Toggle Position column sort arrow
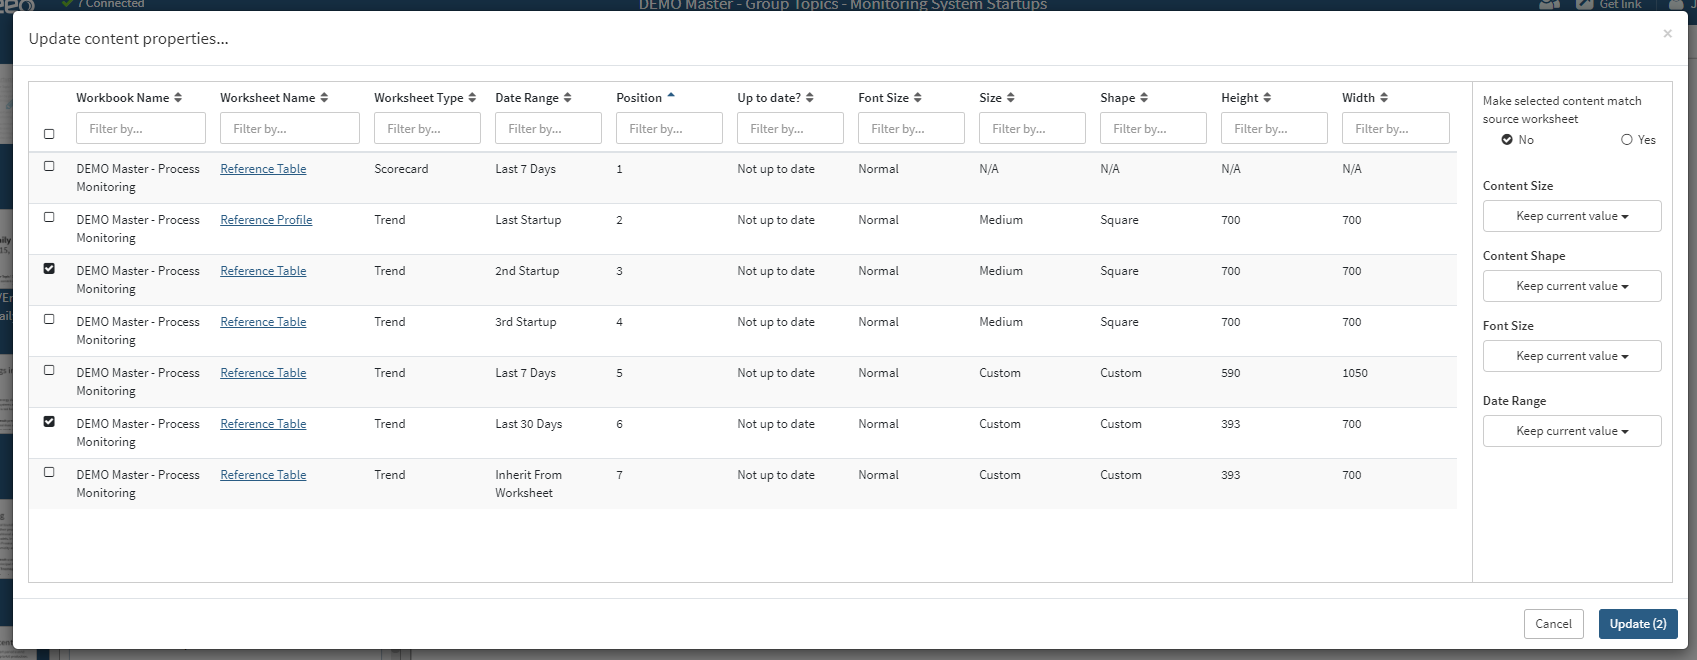The width and height of the screenshot is (1697, 660). click(x=671, y=97)
